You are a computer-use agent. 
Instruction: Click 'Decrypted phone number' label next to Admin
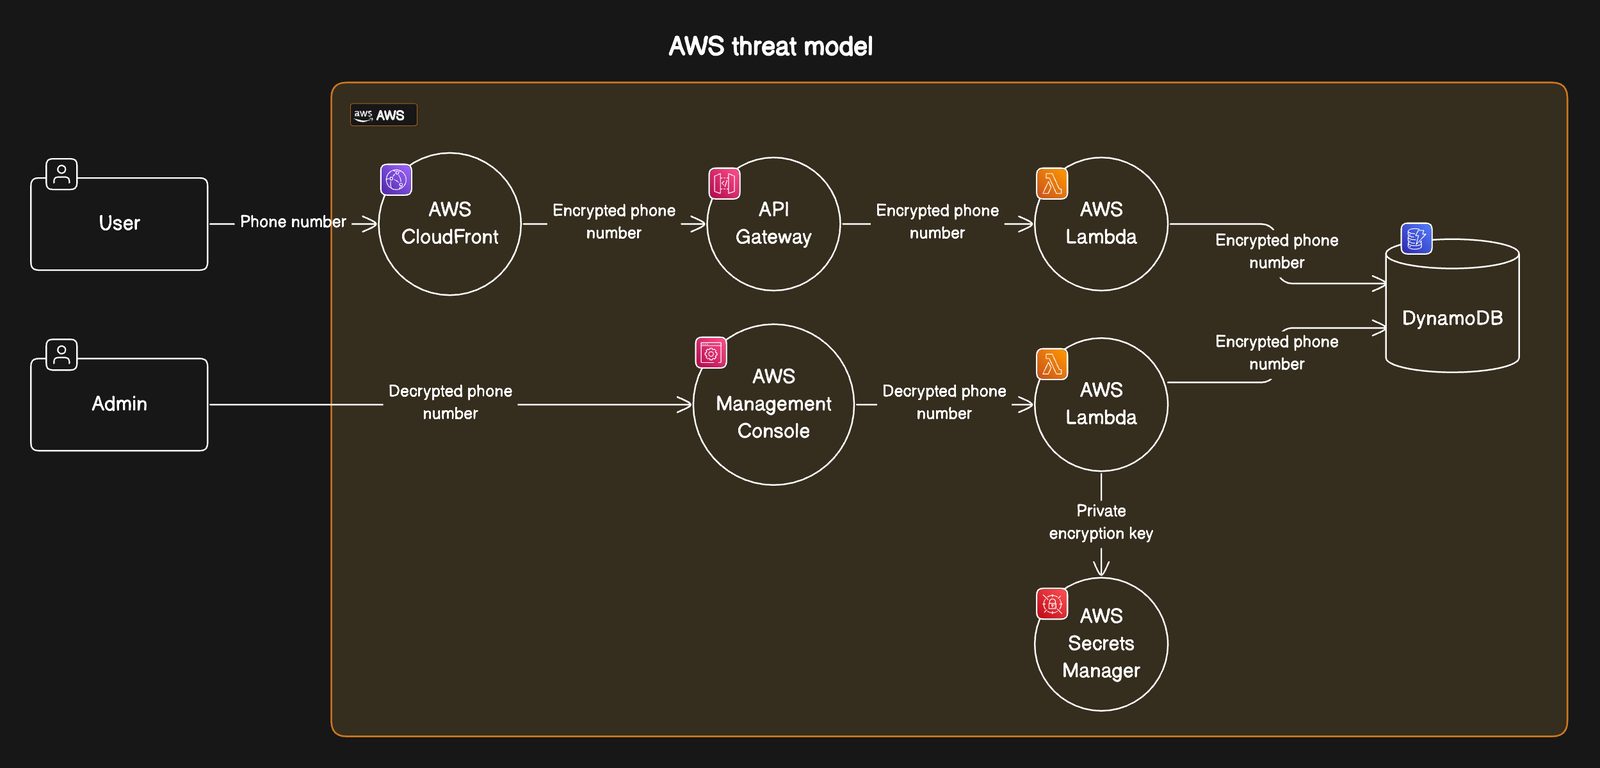coord(450,402)
